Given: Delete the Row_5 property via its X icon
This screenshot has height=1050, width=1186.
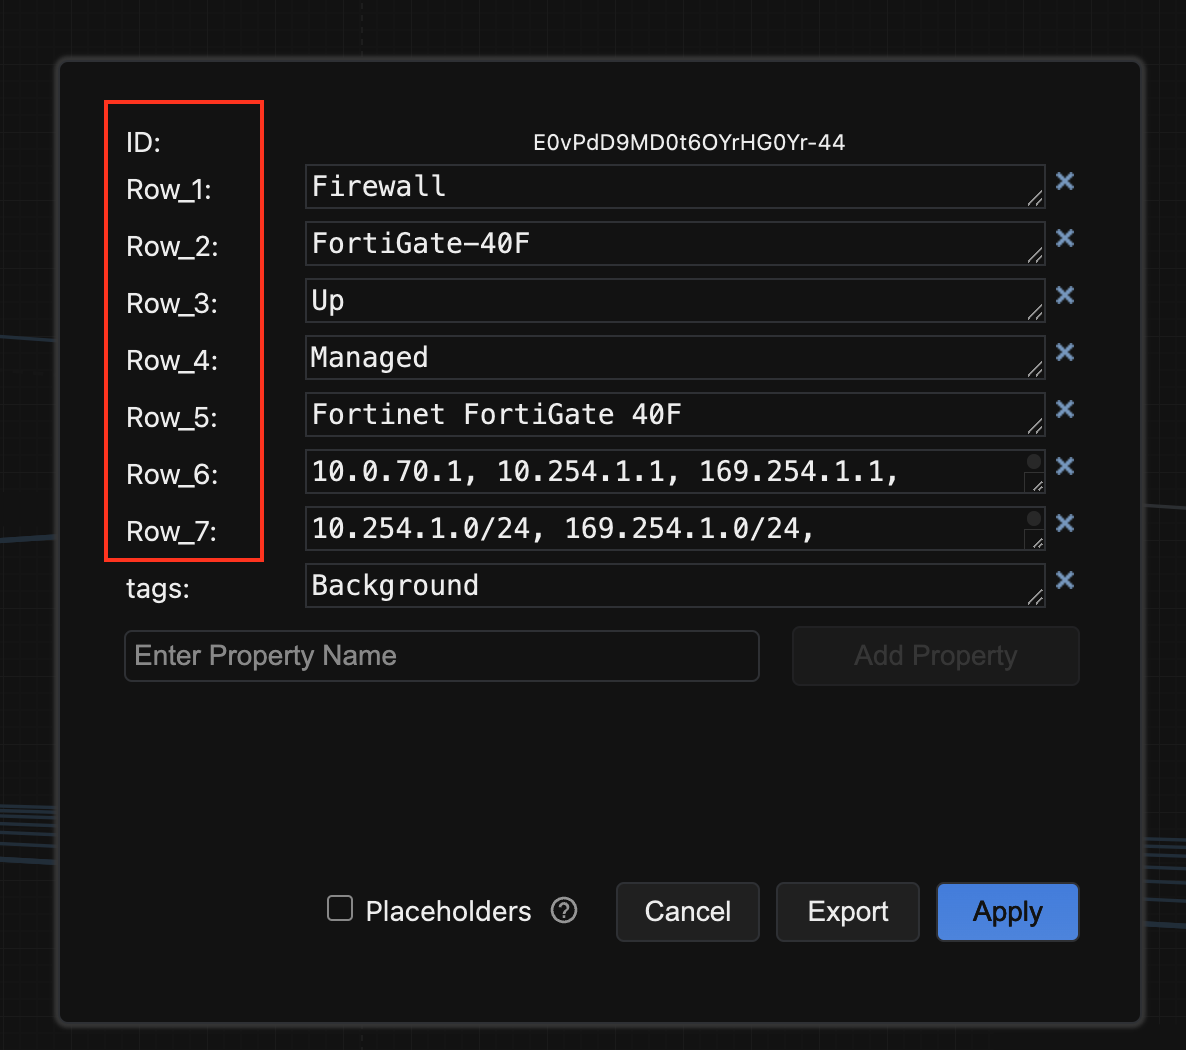Looking at the screenshot, I should pyautogui.click(x=1065, y=409).
